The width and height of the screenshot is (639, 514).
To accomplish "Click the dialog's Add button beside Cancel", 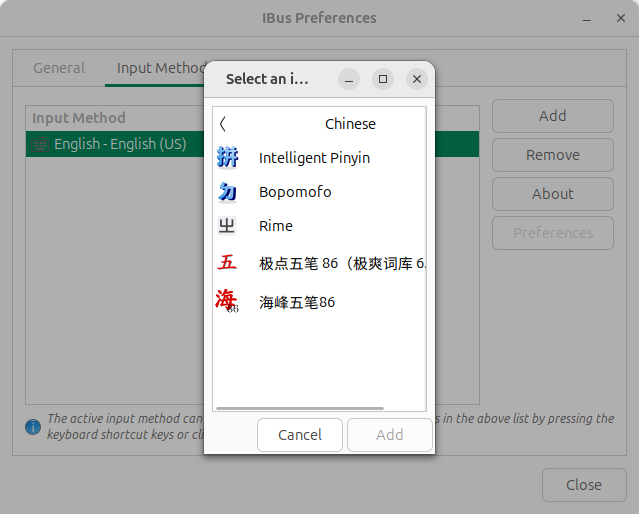I will (x=390, y=435).
